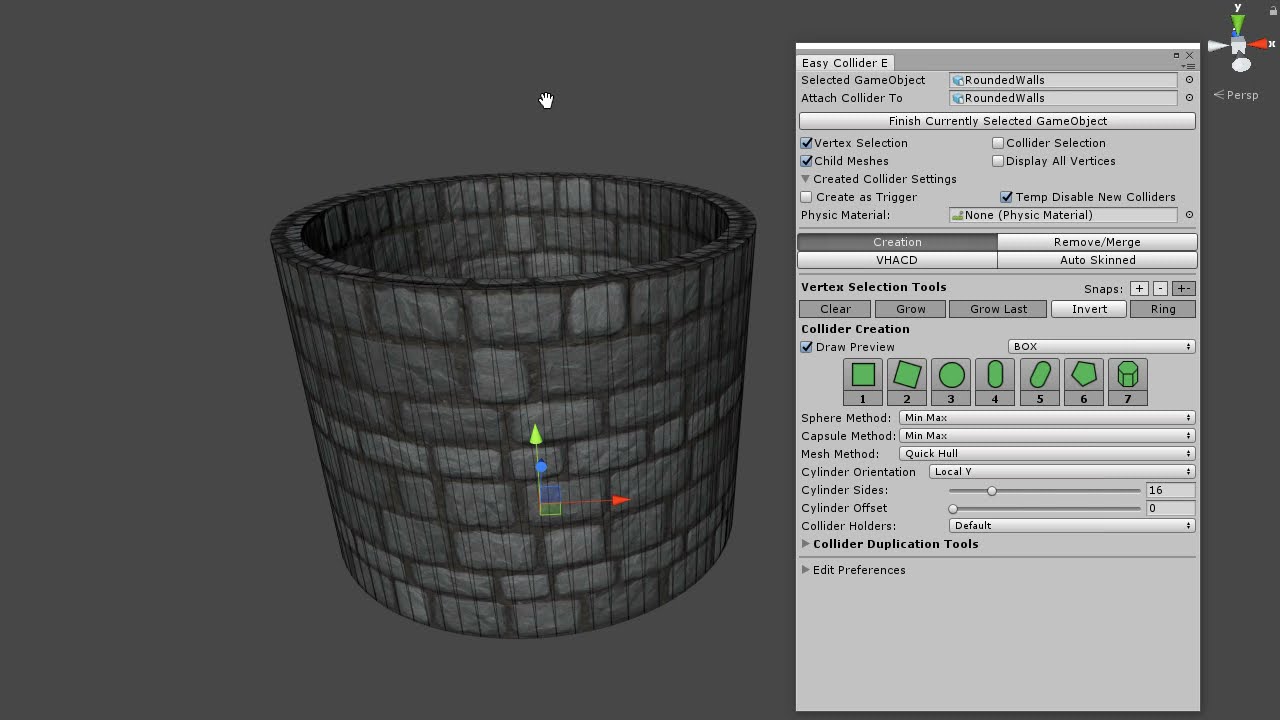The image size is (1280, 720).
Task: Click green Y arrow of move handle
Action: tap(536, 434)
